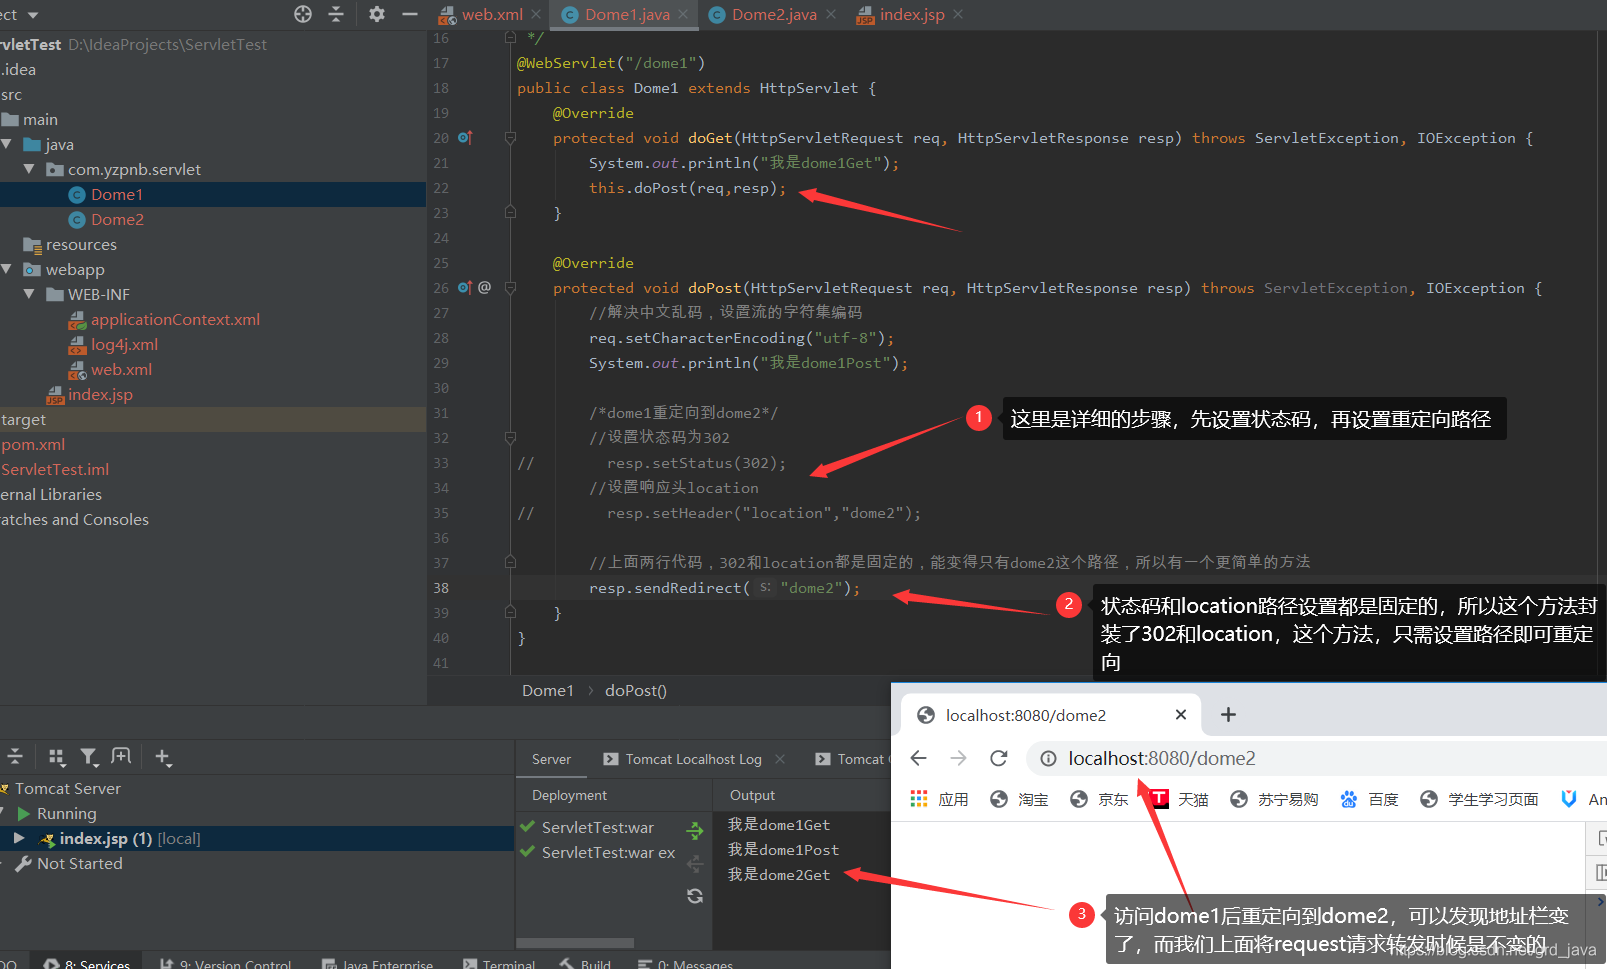Click the Services filter funnel icon
Image resolution: width=1607 pixels, height=969 pixels.
(x=89, y=757)
